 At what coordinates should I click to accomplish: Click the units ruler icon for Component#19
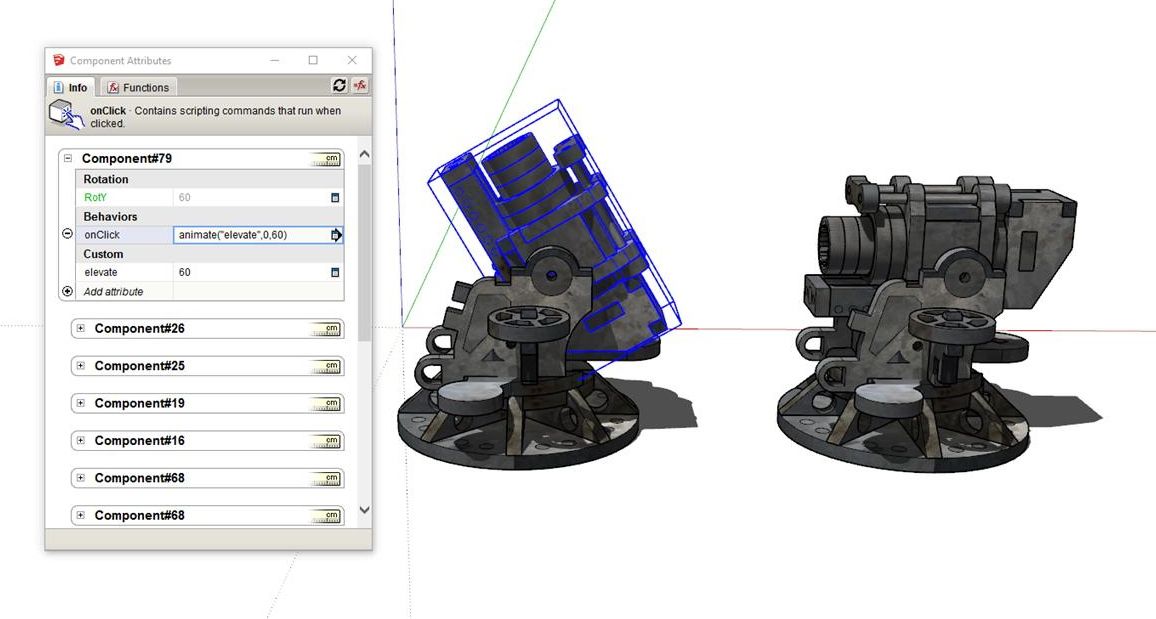pyautogui.click(x=325, y=405)
